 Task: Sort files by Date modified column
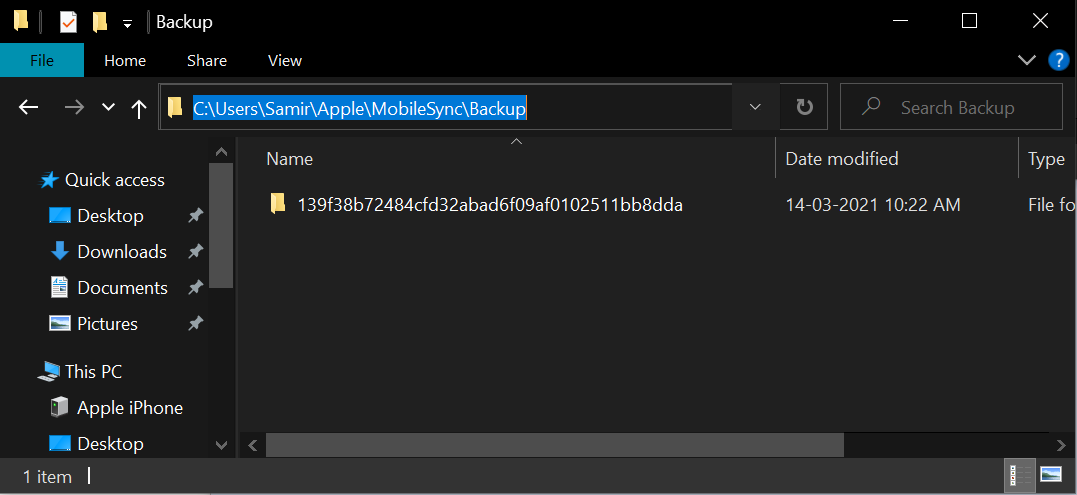point(842,159)
